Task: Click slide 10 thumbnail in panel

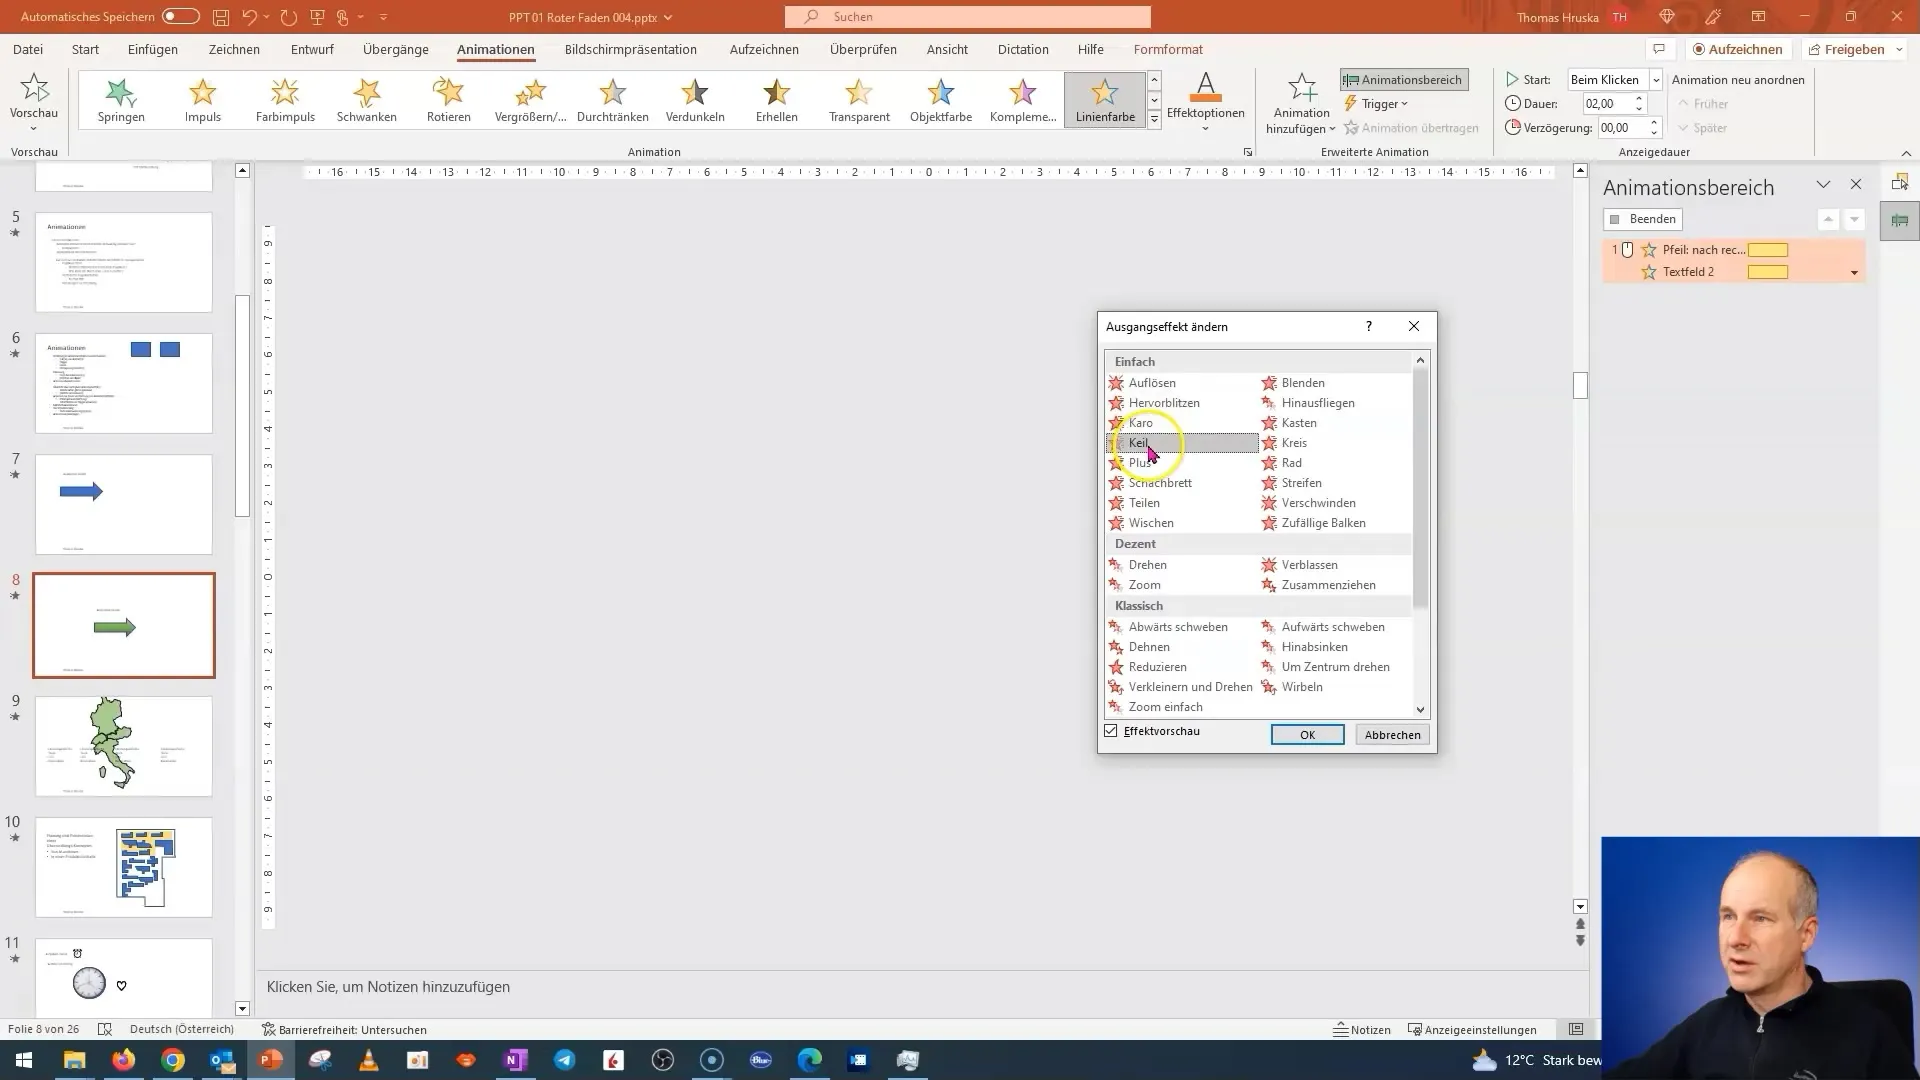Action: pos(123,866)
